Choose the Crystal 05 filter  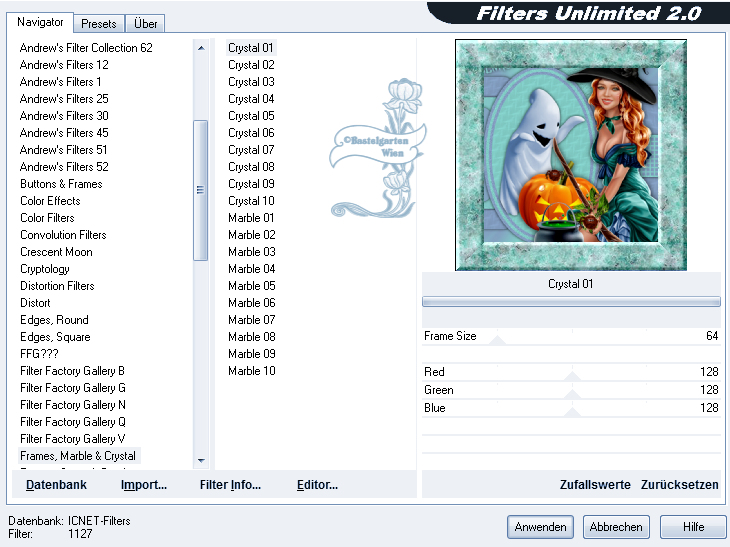click(251, 116)
